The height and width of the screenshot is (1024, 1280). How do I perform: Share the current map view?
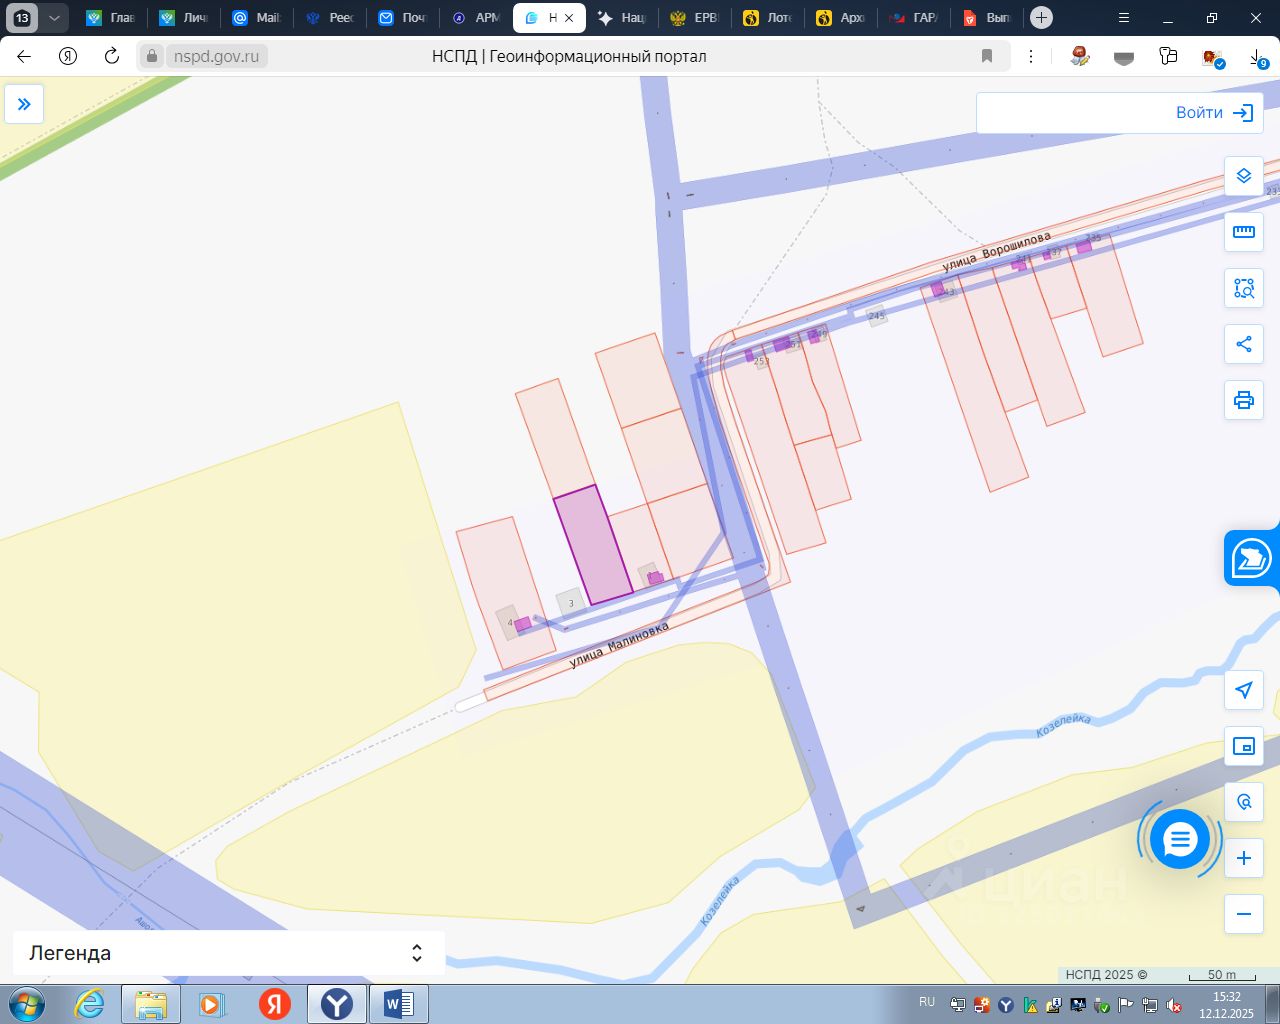1244,344
